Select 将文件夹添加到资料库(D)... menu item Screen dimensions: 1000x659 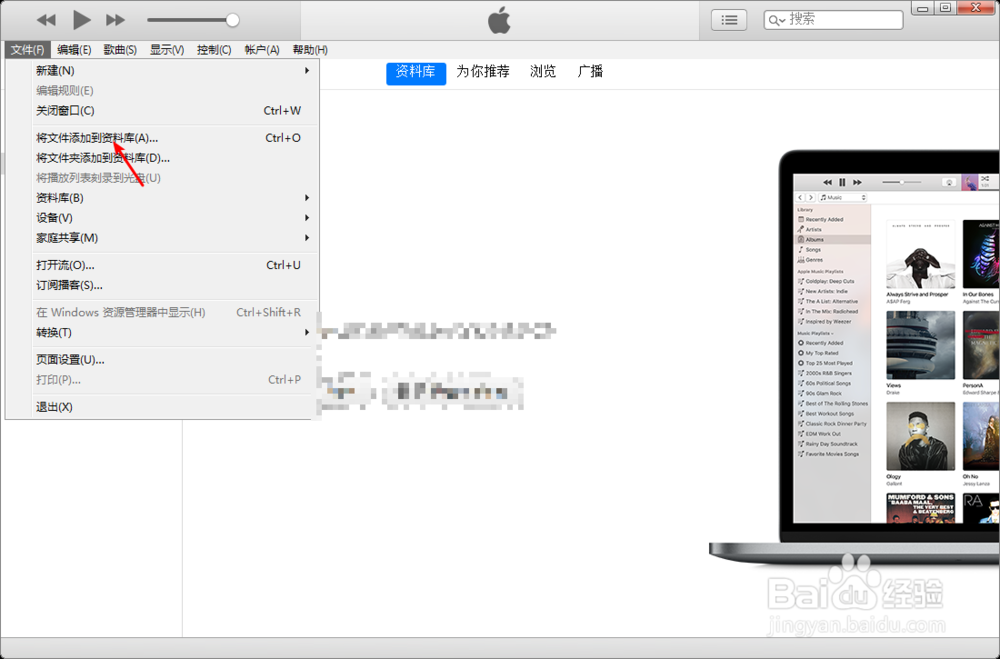pyautogui.click(x=162, y=158)
